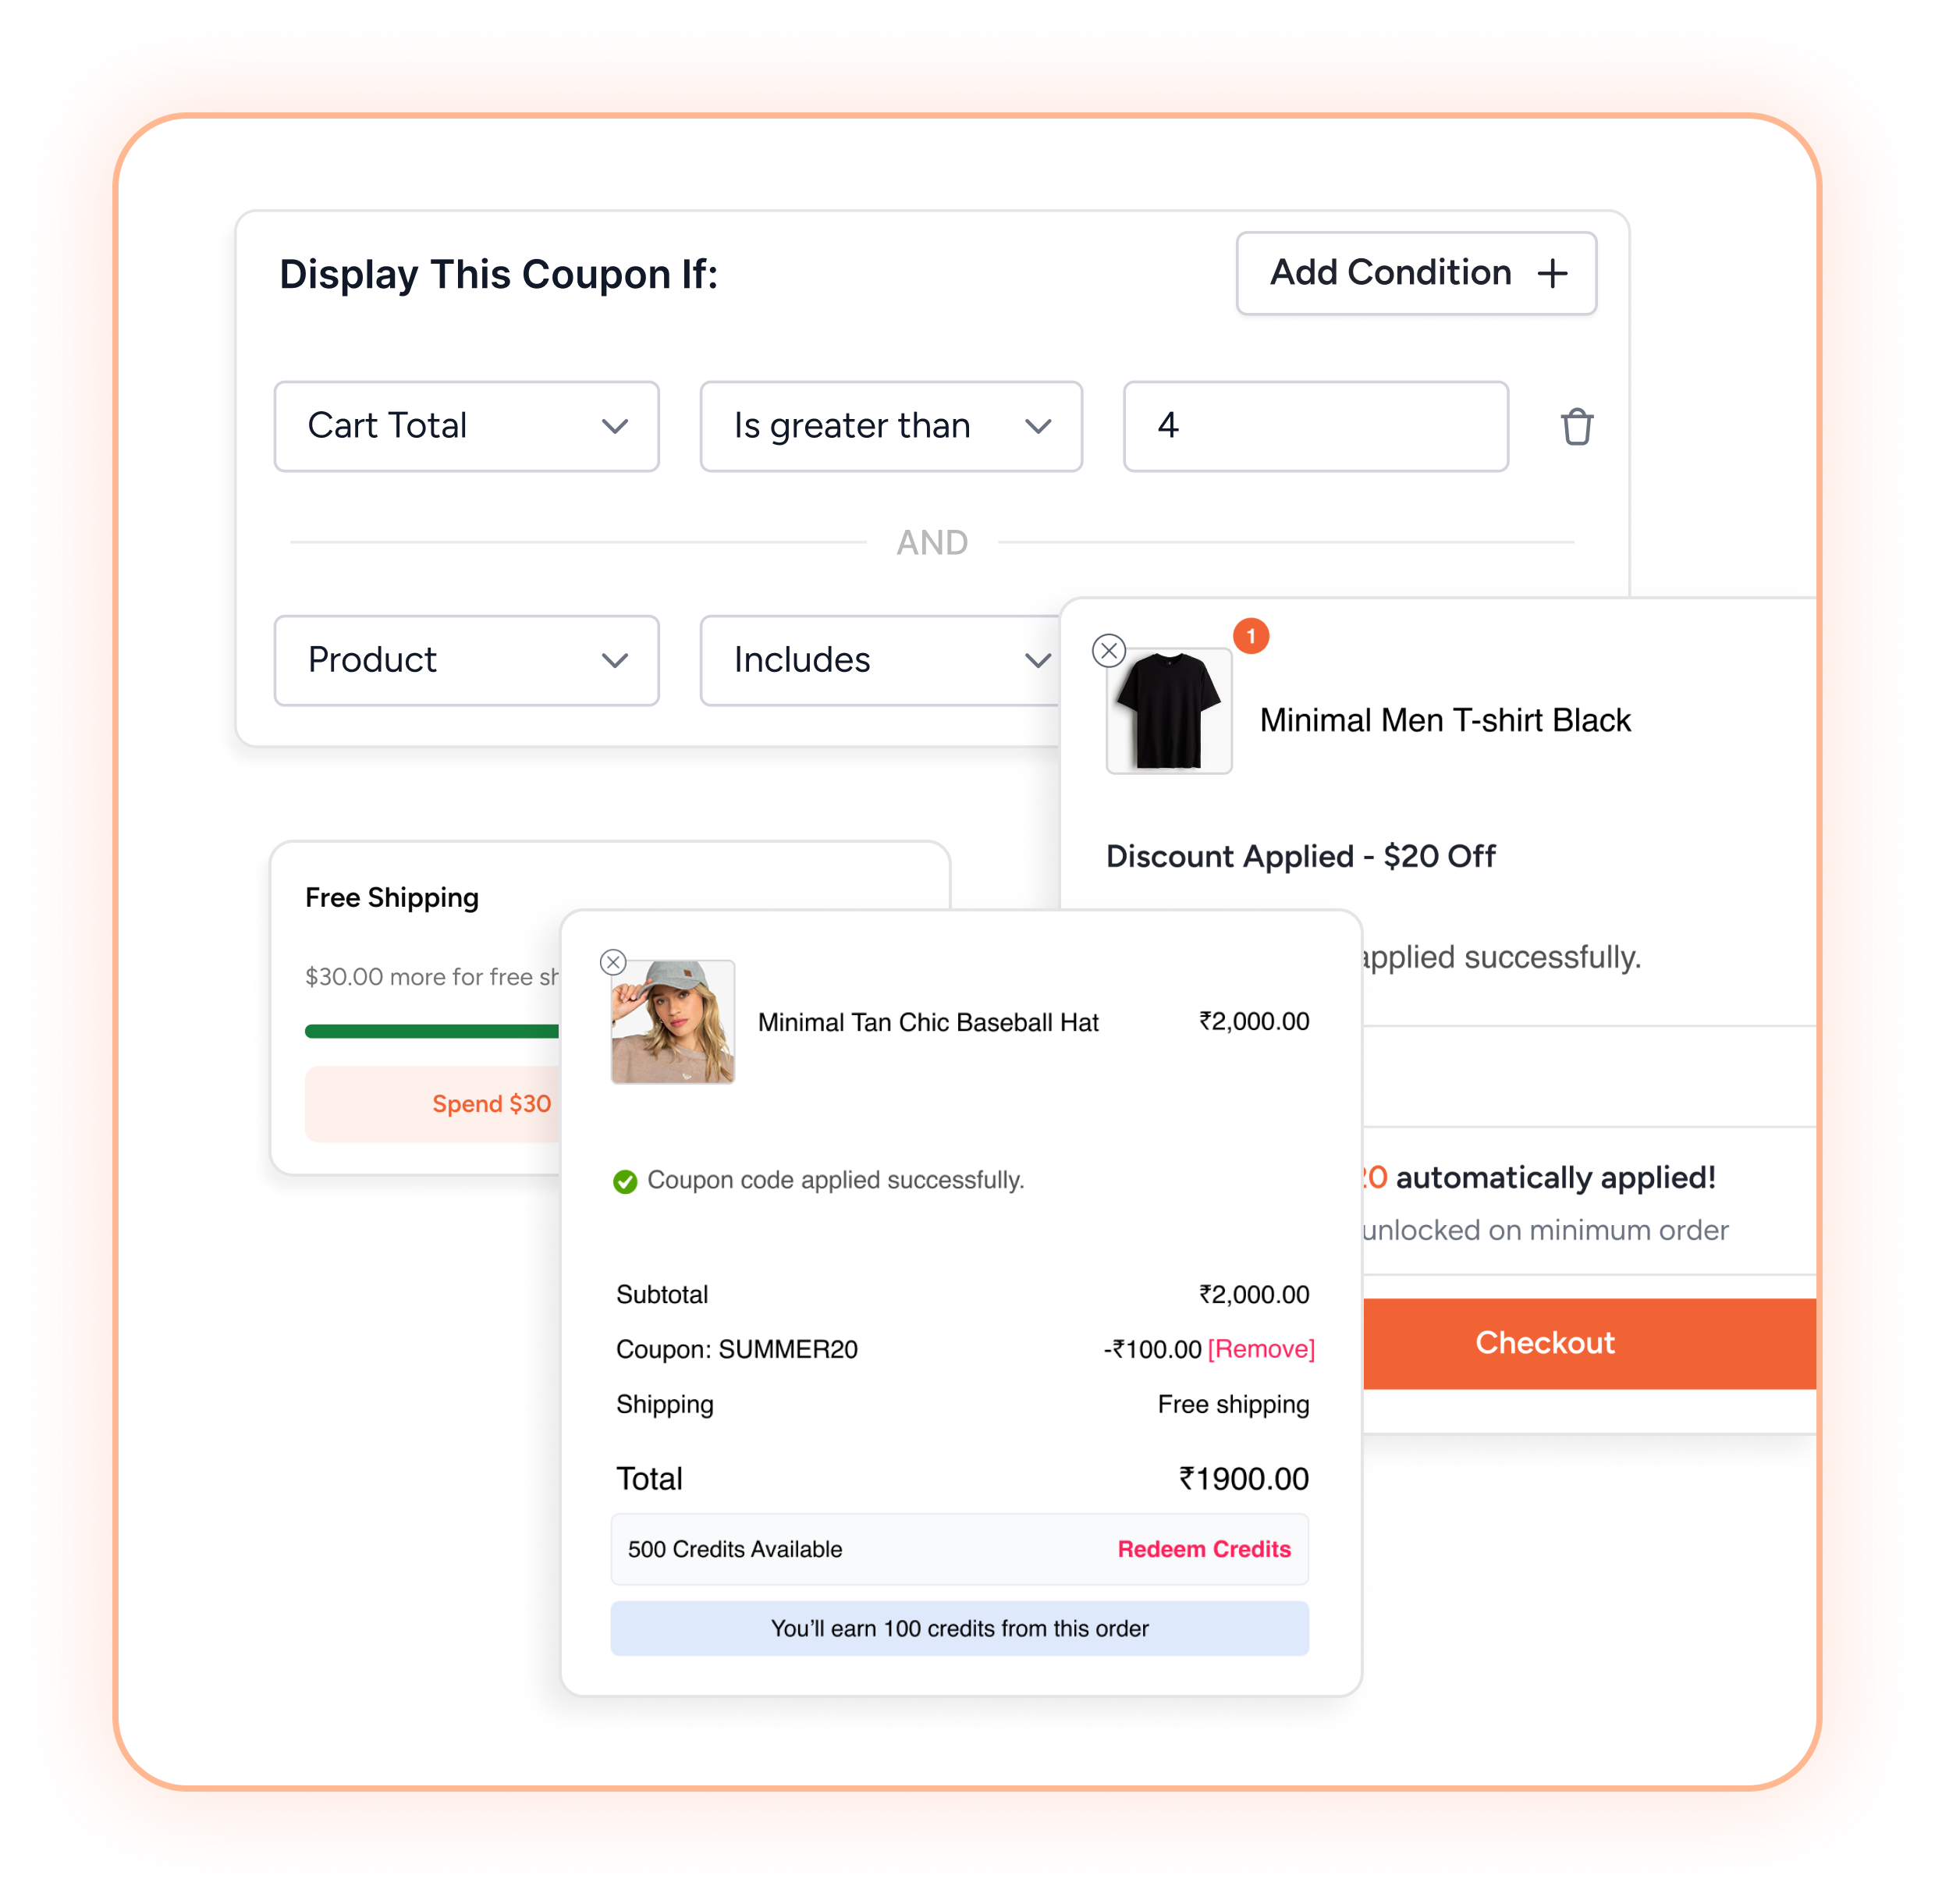Screen dimensions: 1935x1904
Task: Remove Minimal Men T-shirt Black with the X icon
Action: click(x=1108, y=650)
